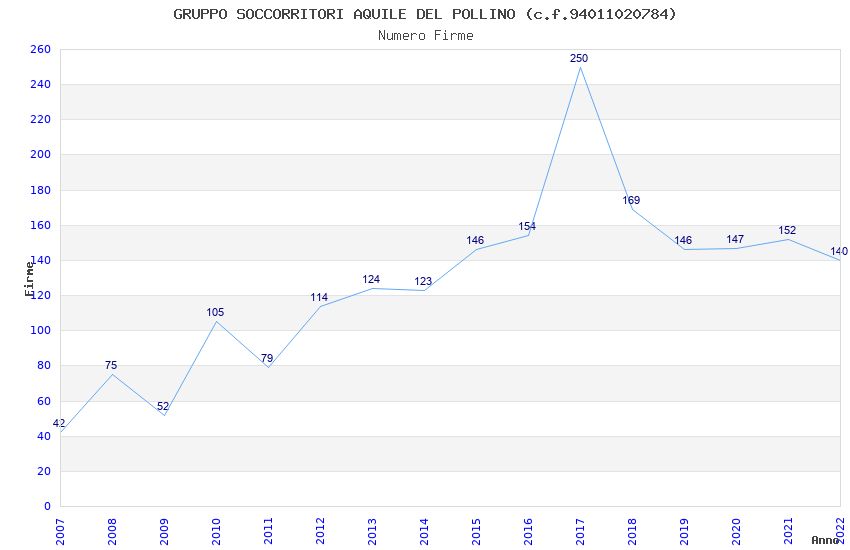Click y-axis tick value 200
850x550 pixels.
41,154
